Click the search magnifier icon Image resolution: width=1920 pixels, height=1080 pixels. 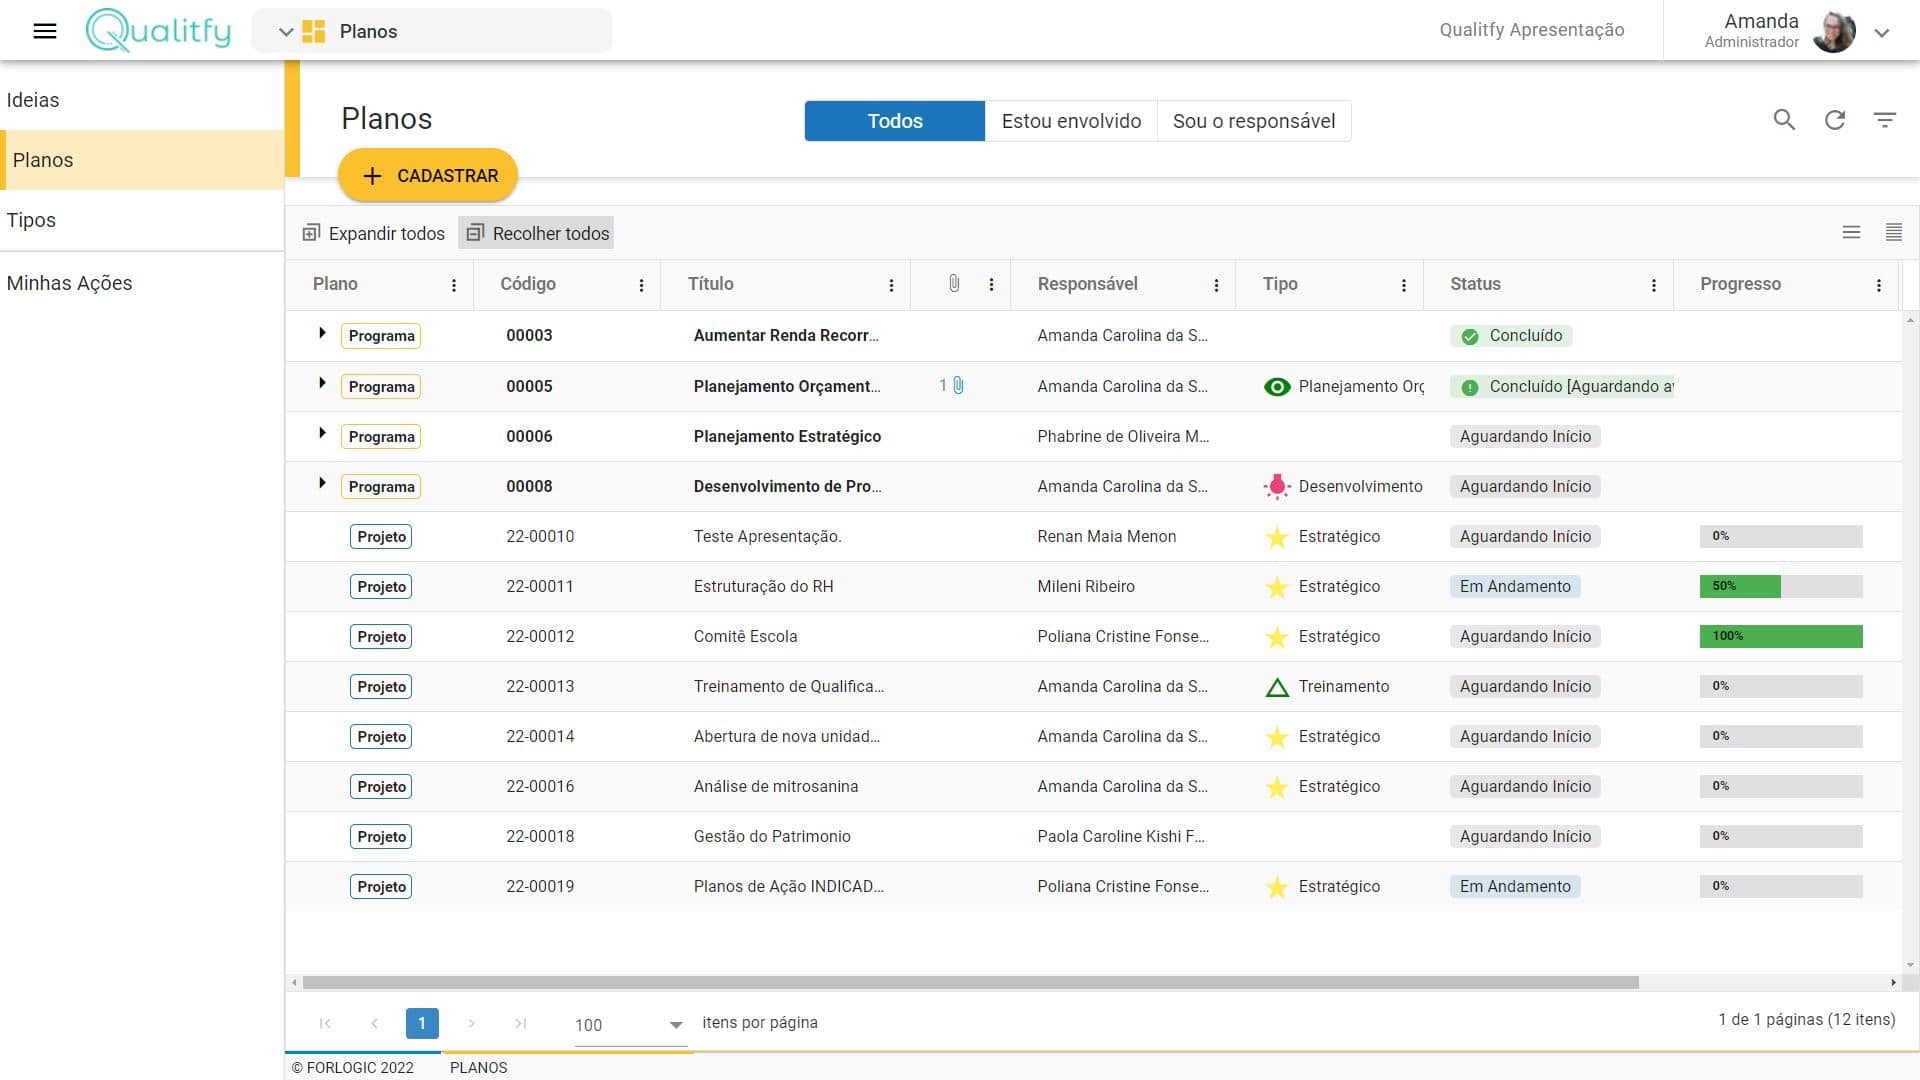pyautogui.click(x=1784, y=121)
